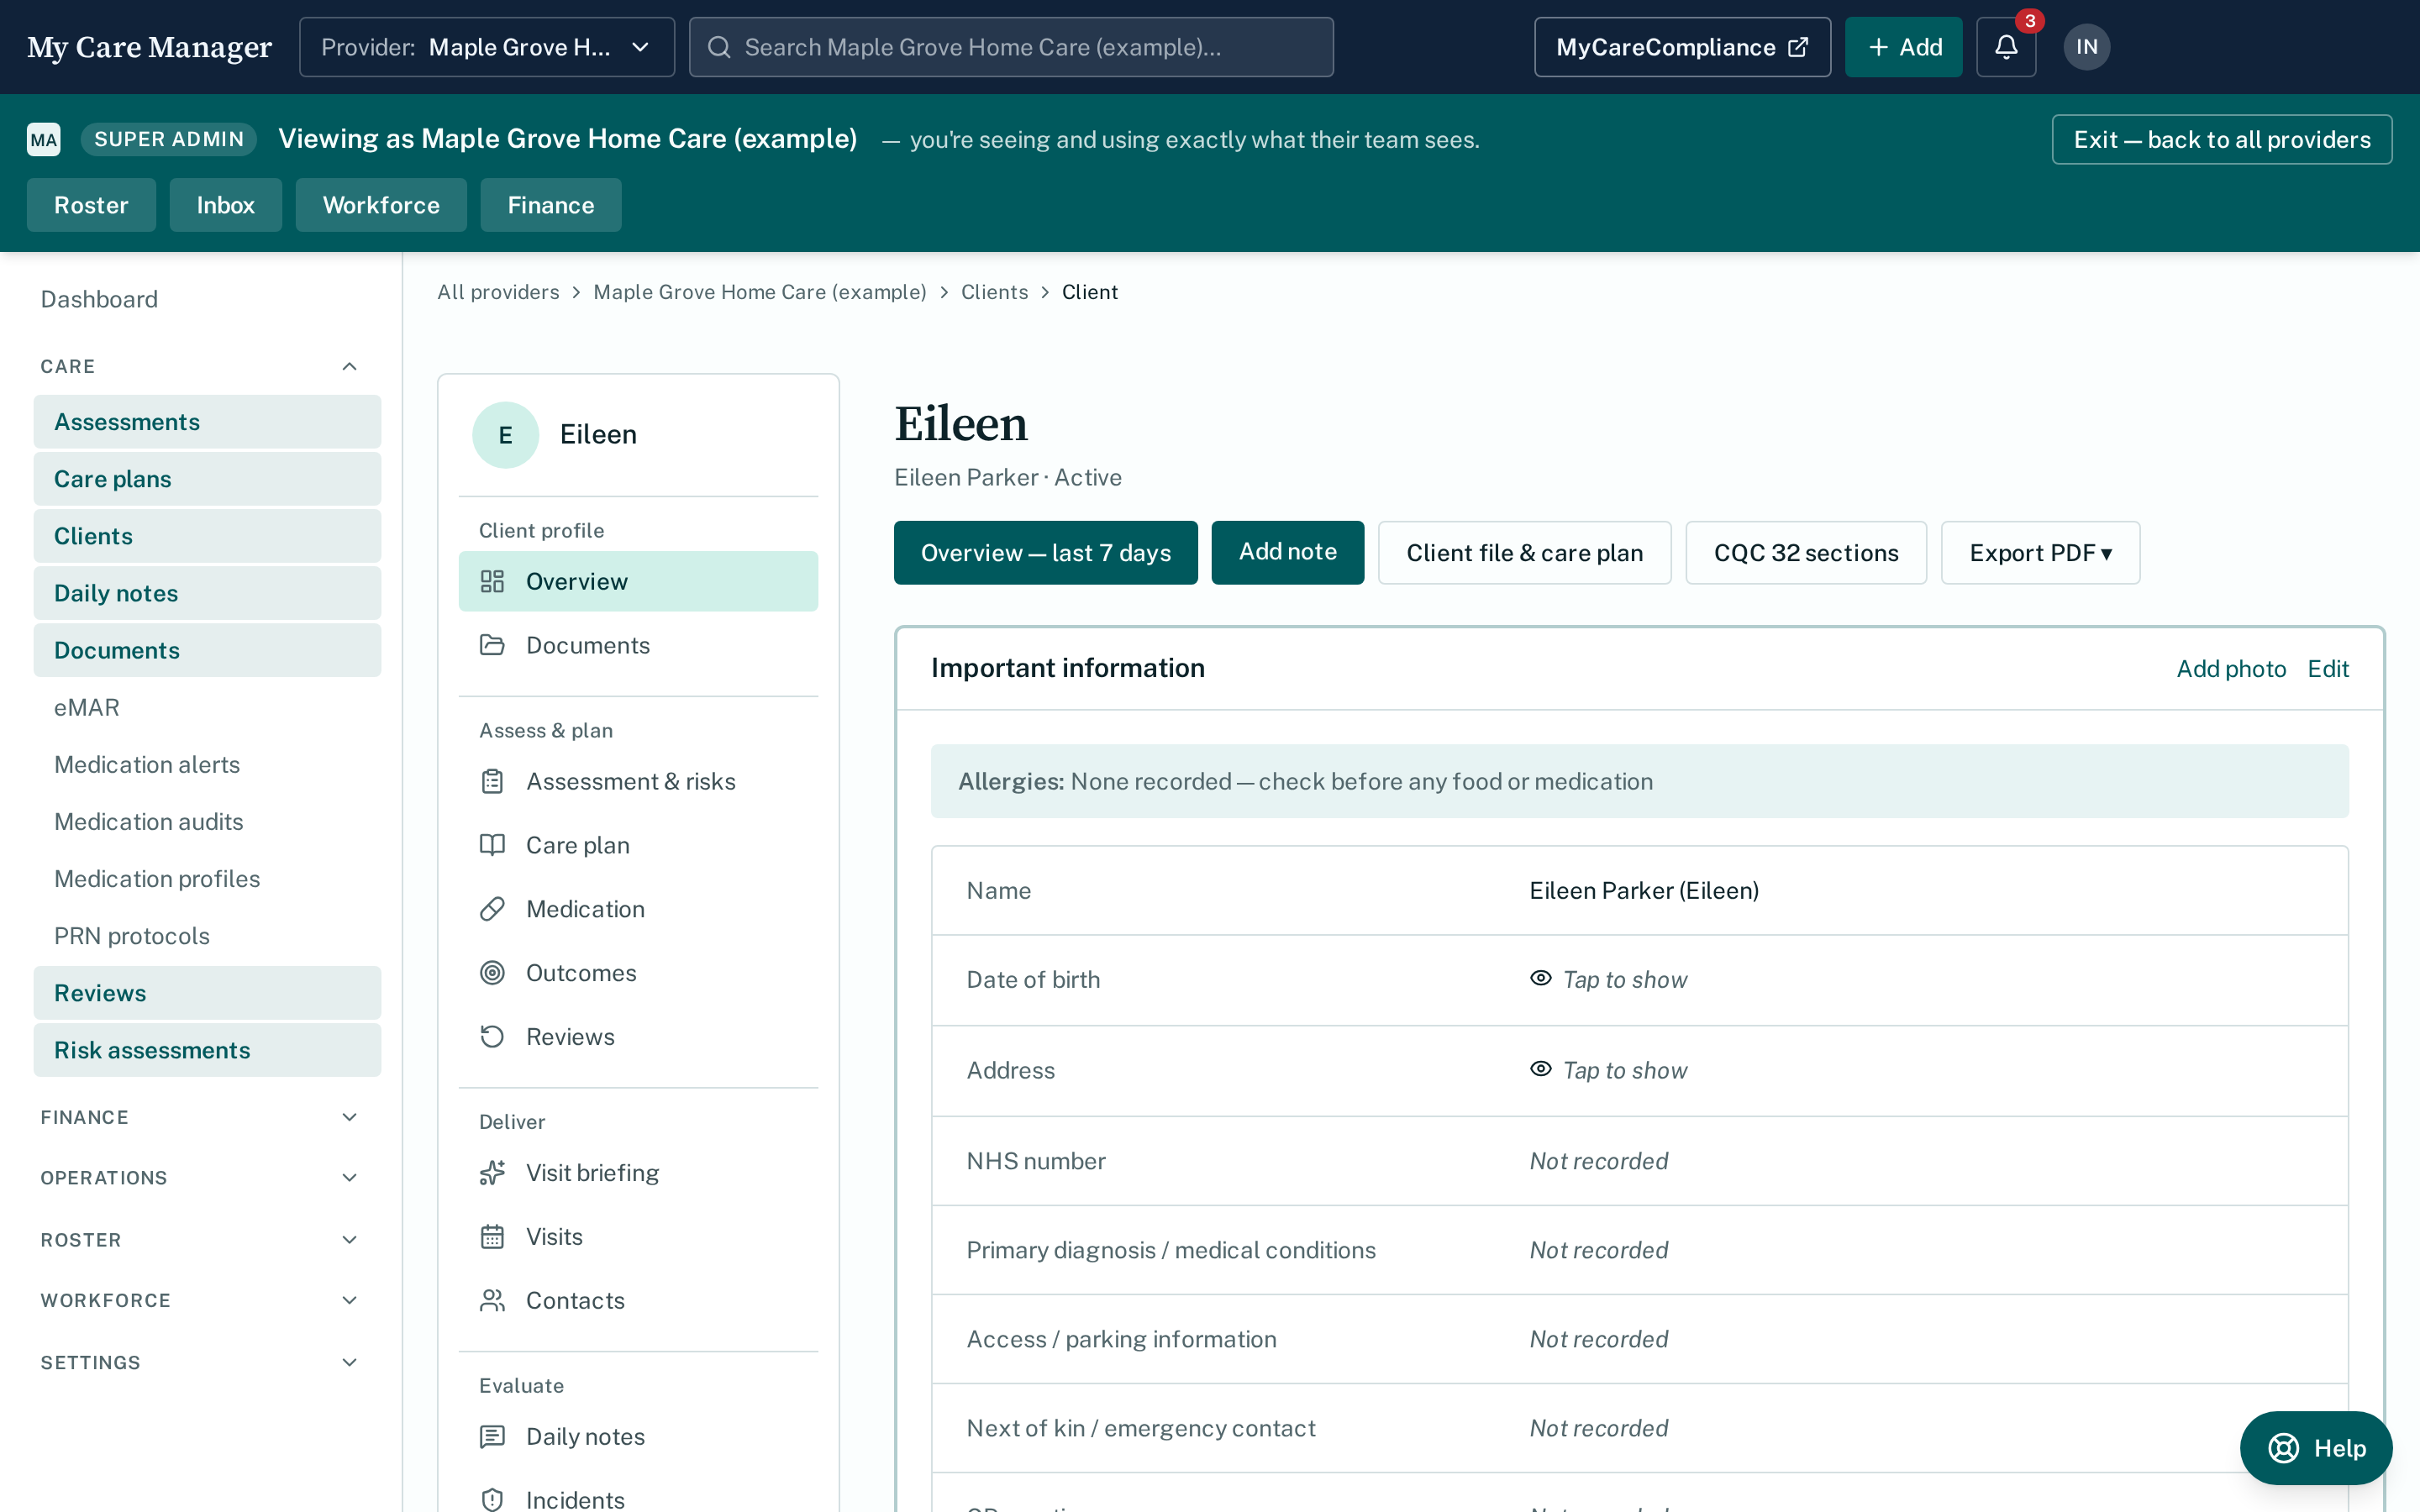2420x1512 pixels.
Task: Focus the Search Maple Grove Home Care field
Action: (x=1011, y=47)
